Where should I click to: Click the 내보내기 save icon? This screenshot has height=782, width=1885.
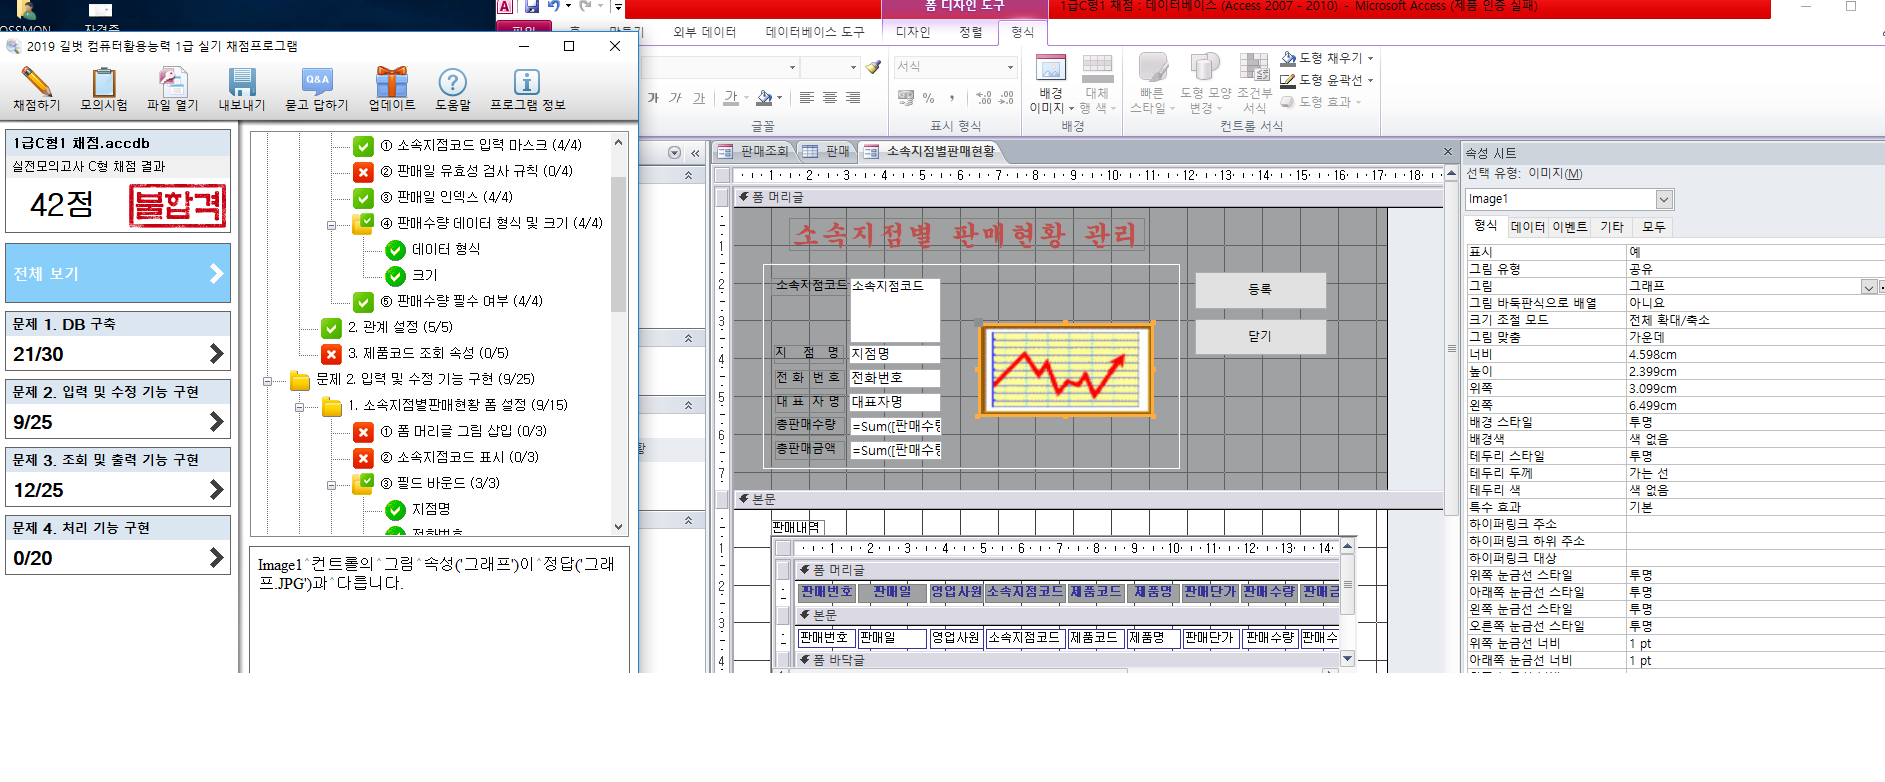click(x=242, y=82)
